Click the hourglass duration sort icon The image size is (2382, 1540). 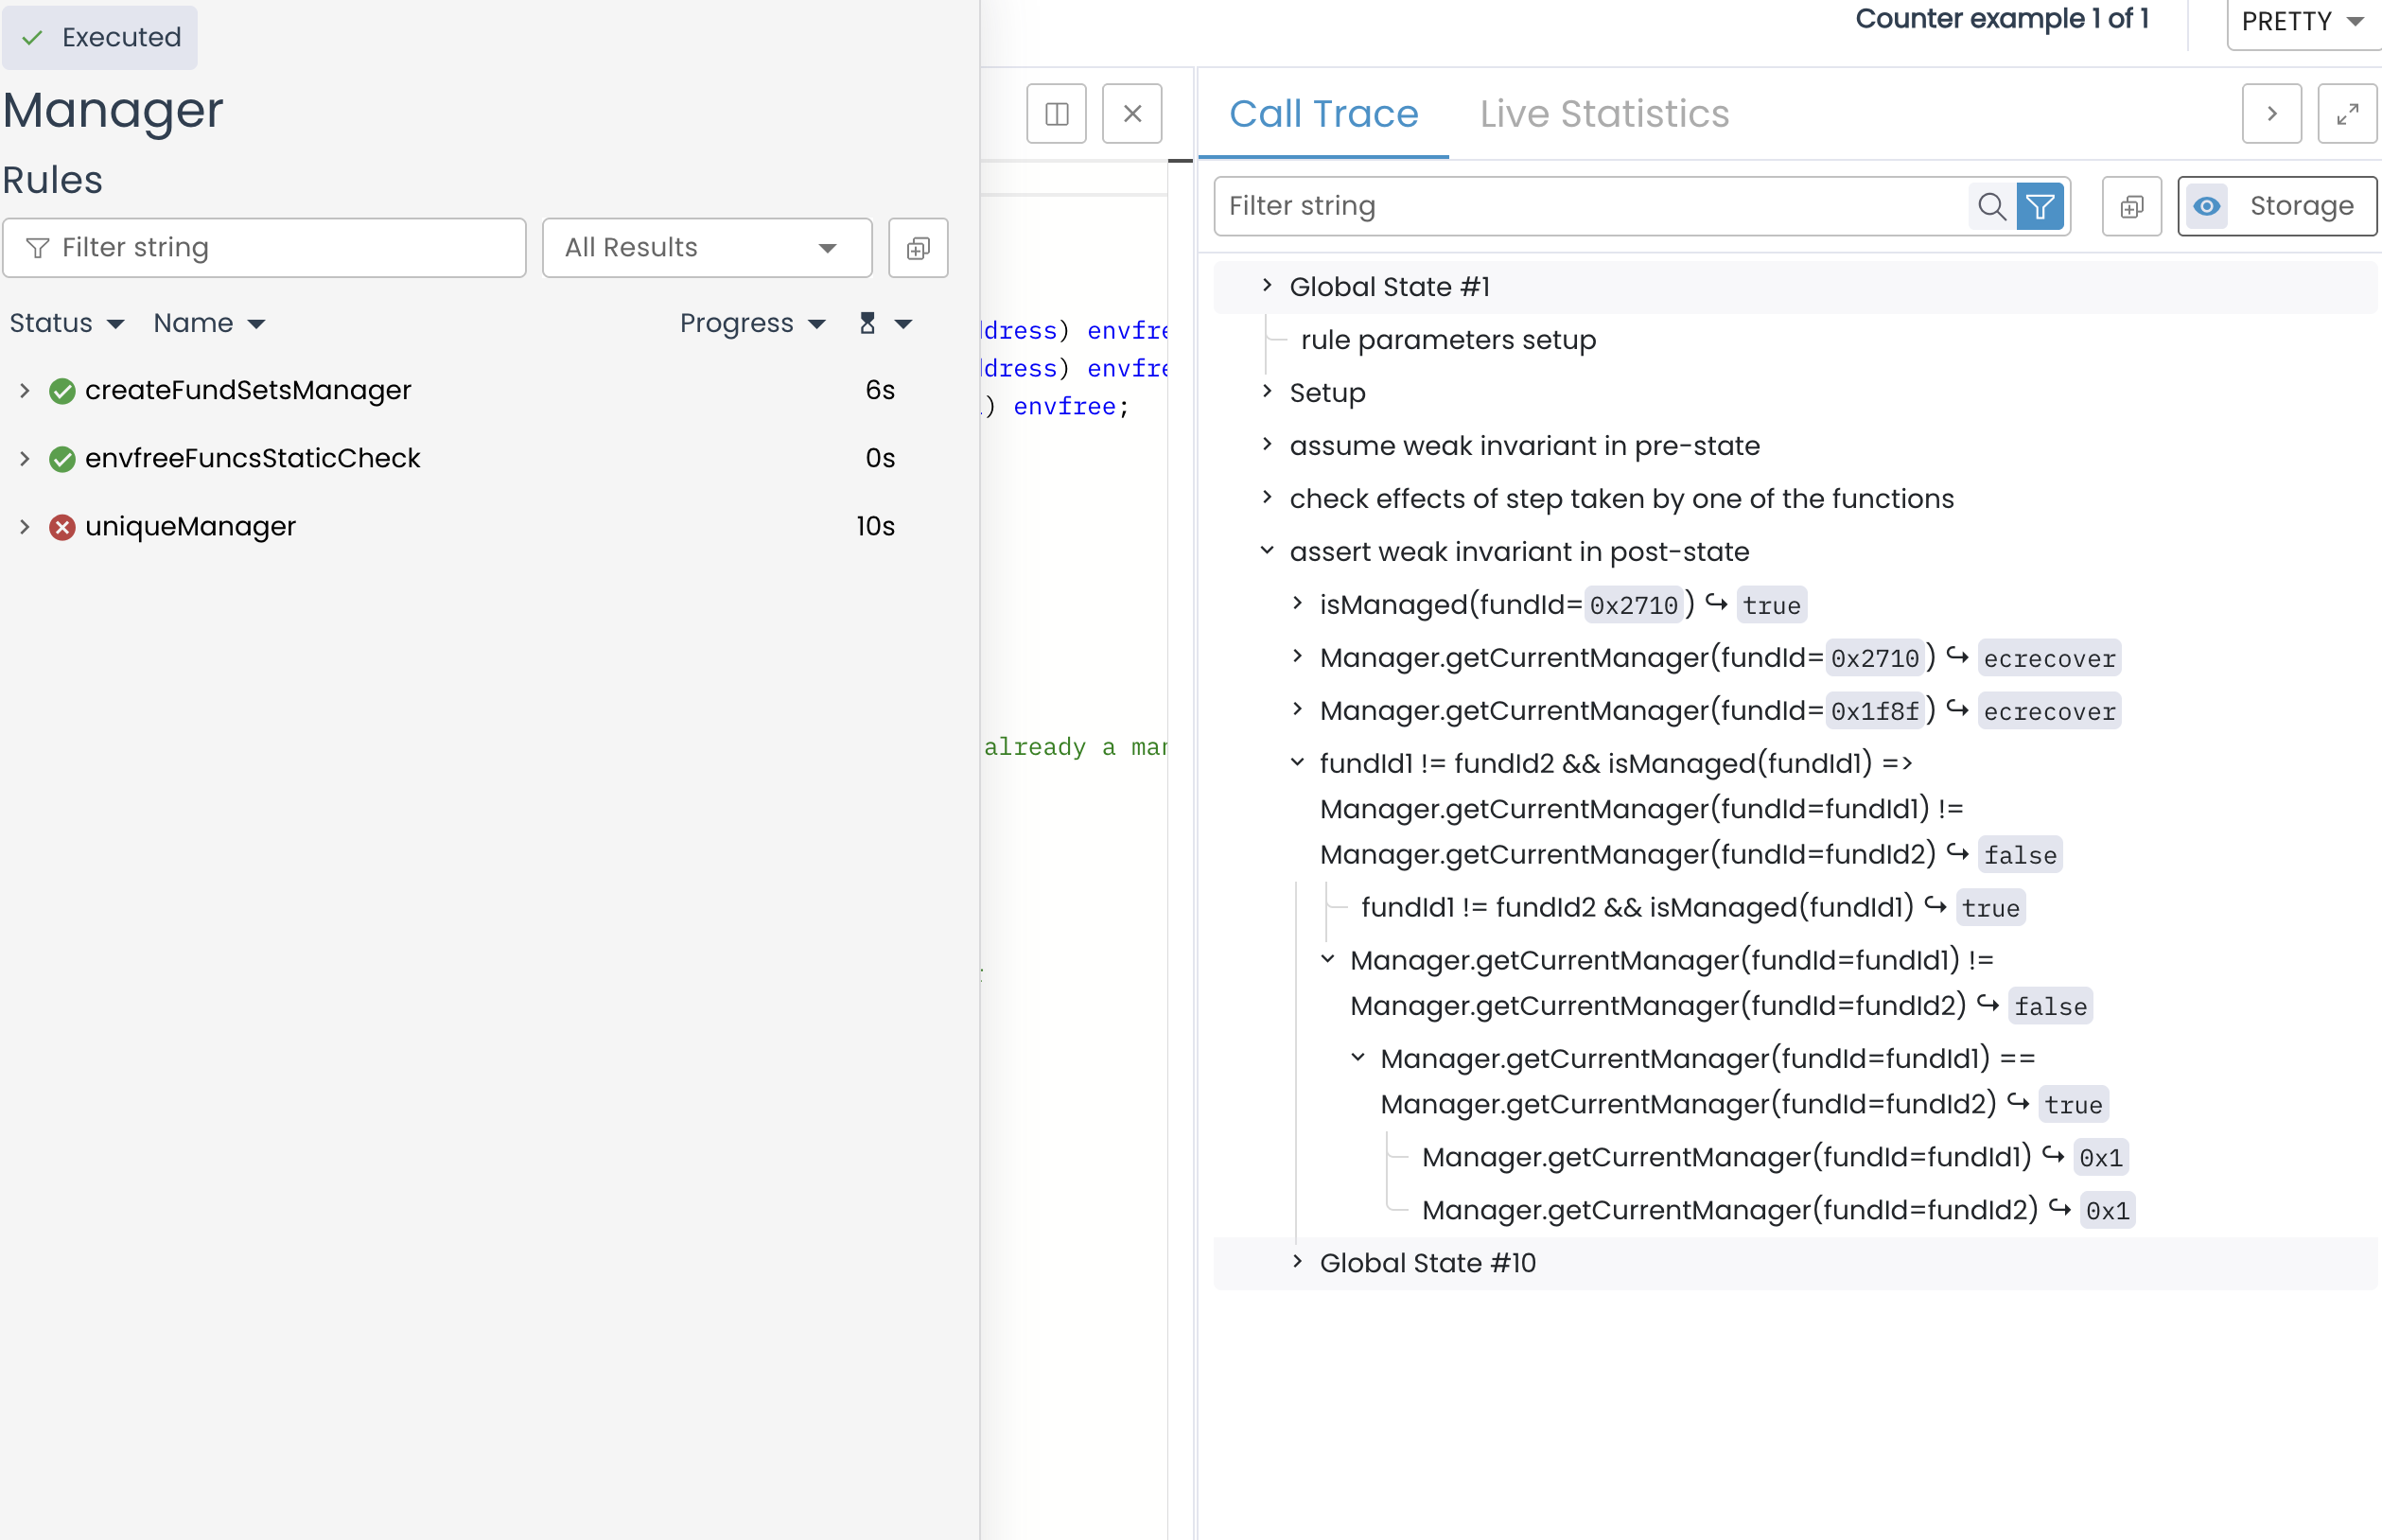867,323
